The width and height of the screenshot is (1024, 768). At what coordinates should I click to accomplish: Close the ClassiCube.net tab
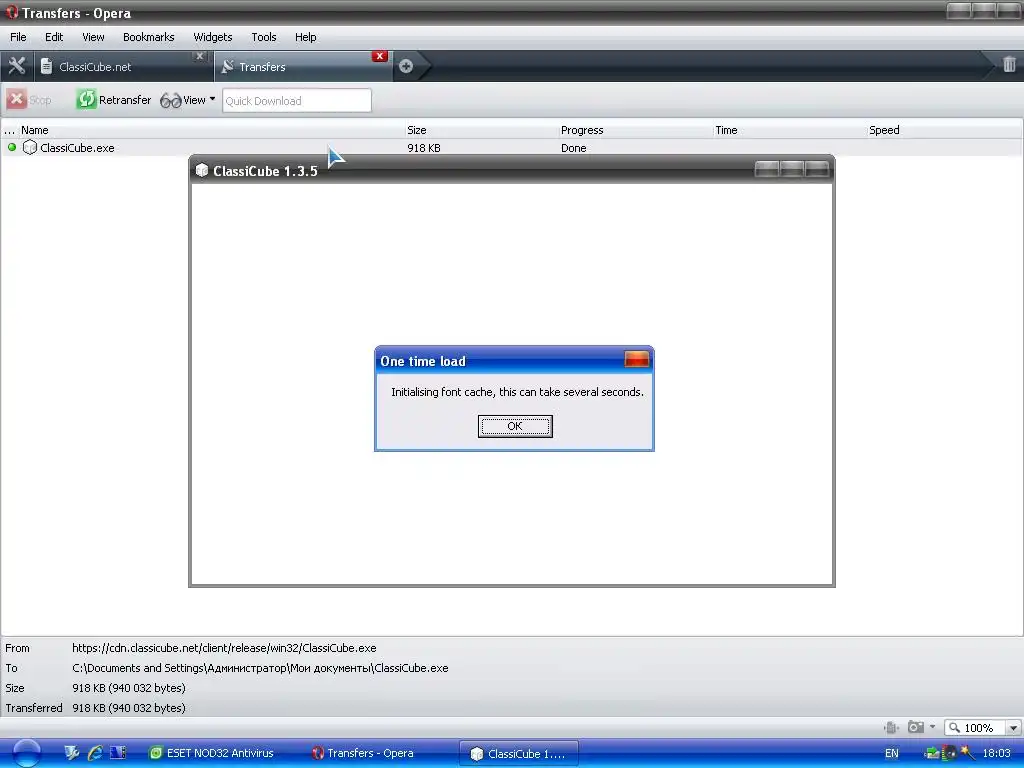coord(200,57)
